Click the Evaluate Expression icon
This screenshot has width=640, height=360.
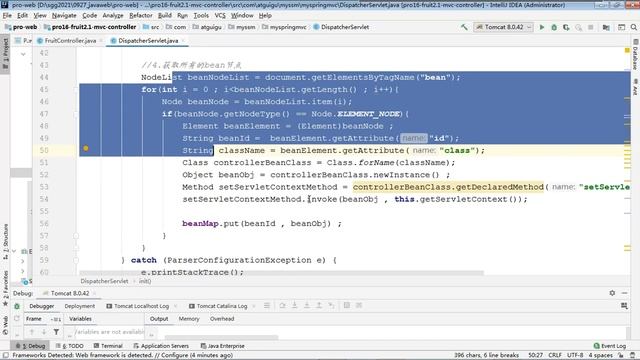coord(347,305)
